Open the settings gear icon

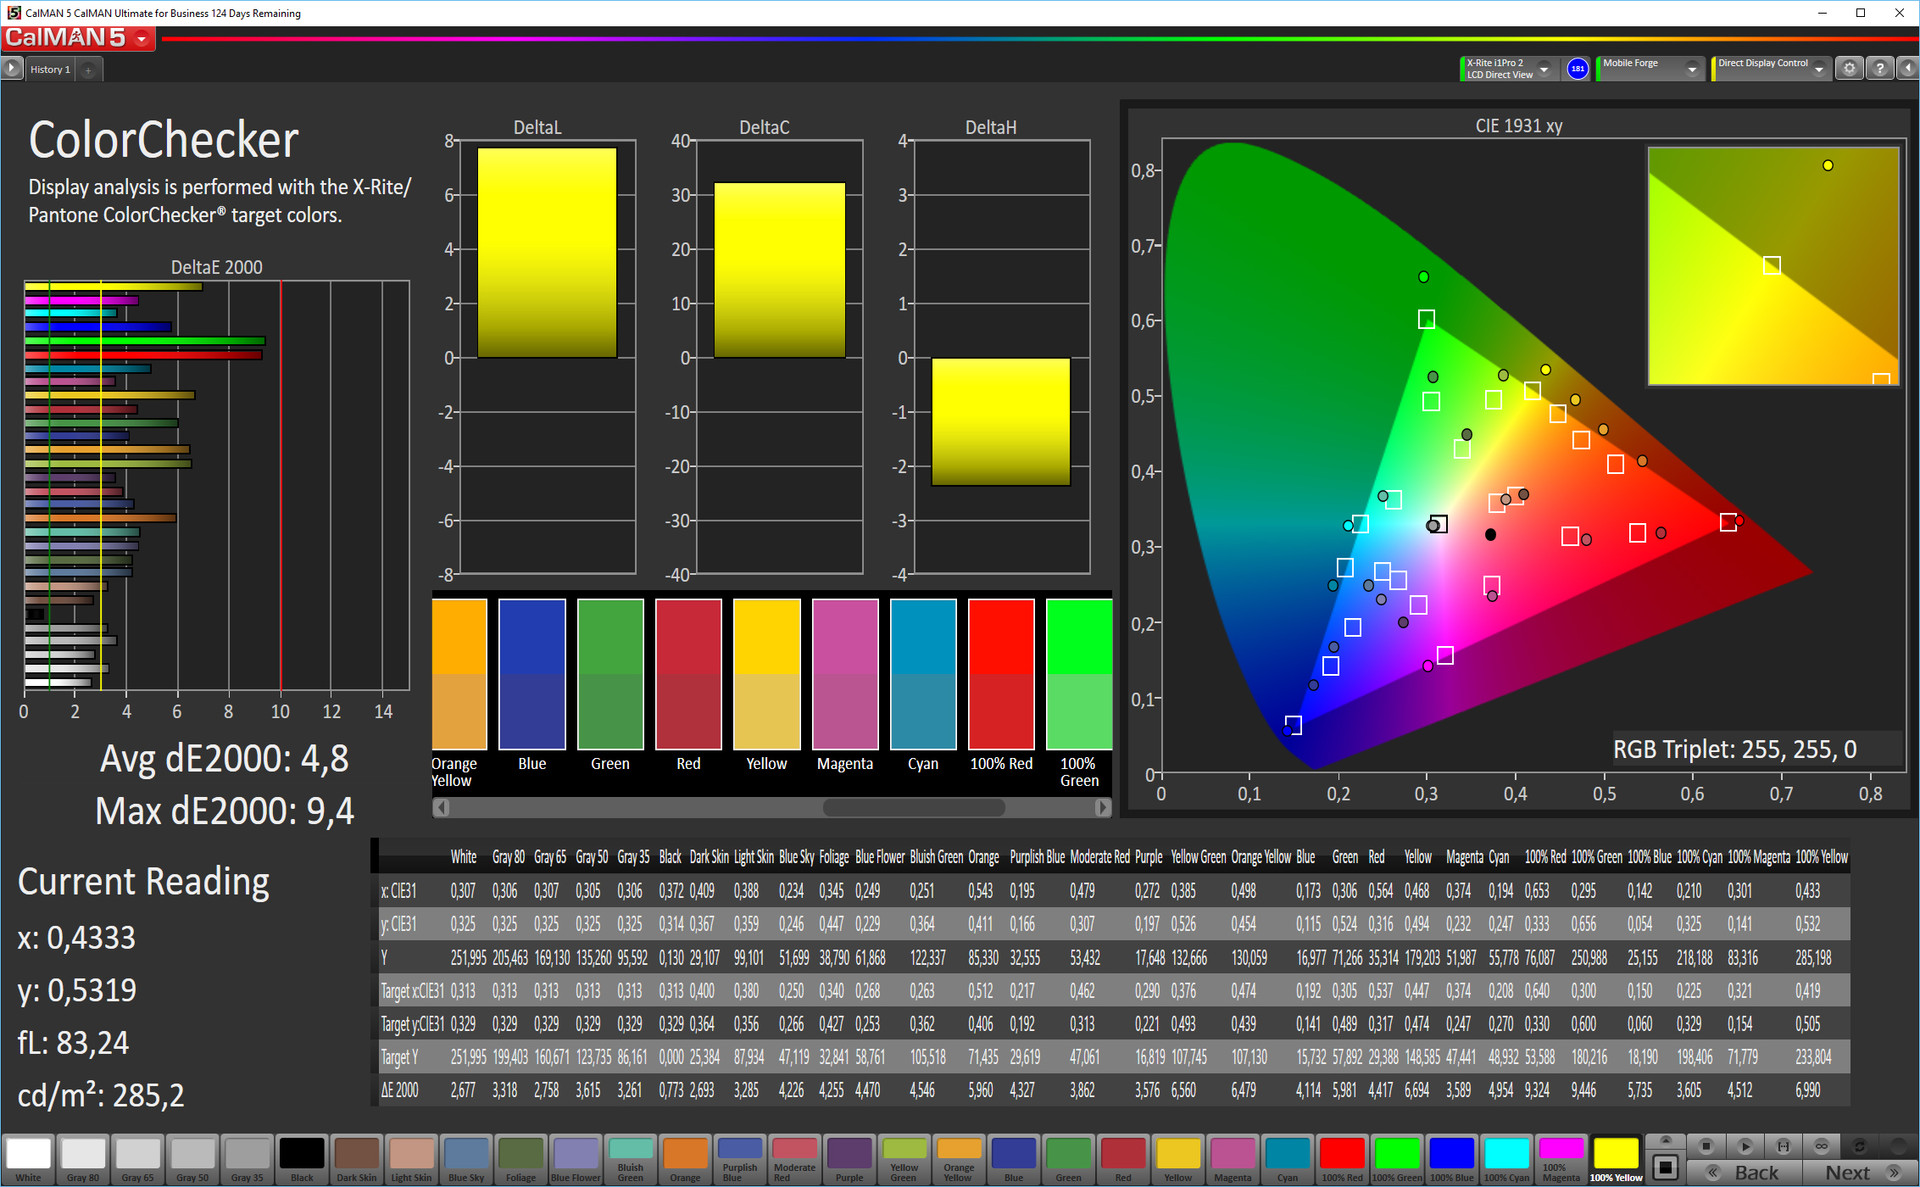1849,69
